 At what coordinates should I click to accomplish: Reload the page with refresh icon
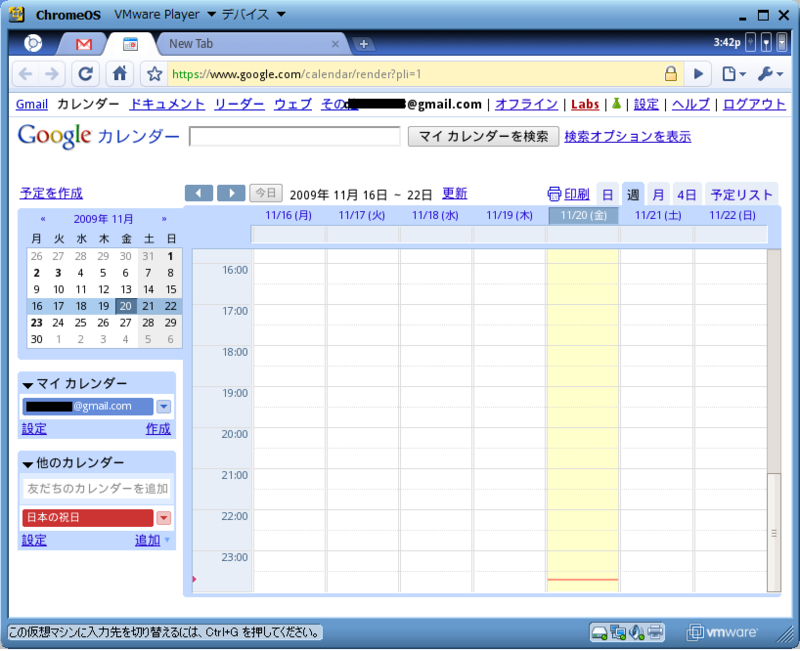(85, 74)
